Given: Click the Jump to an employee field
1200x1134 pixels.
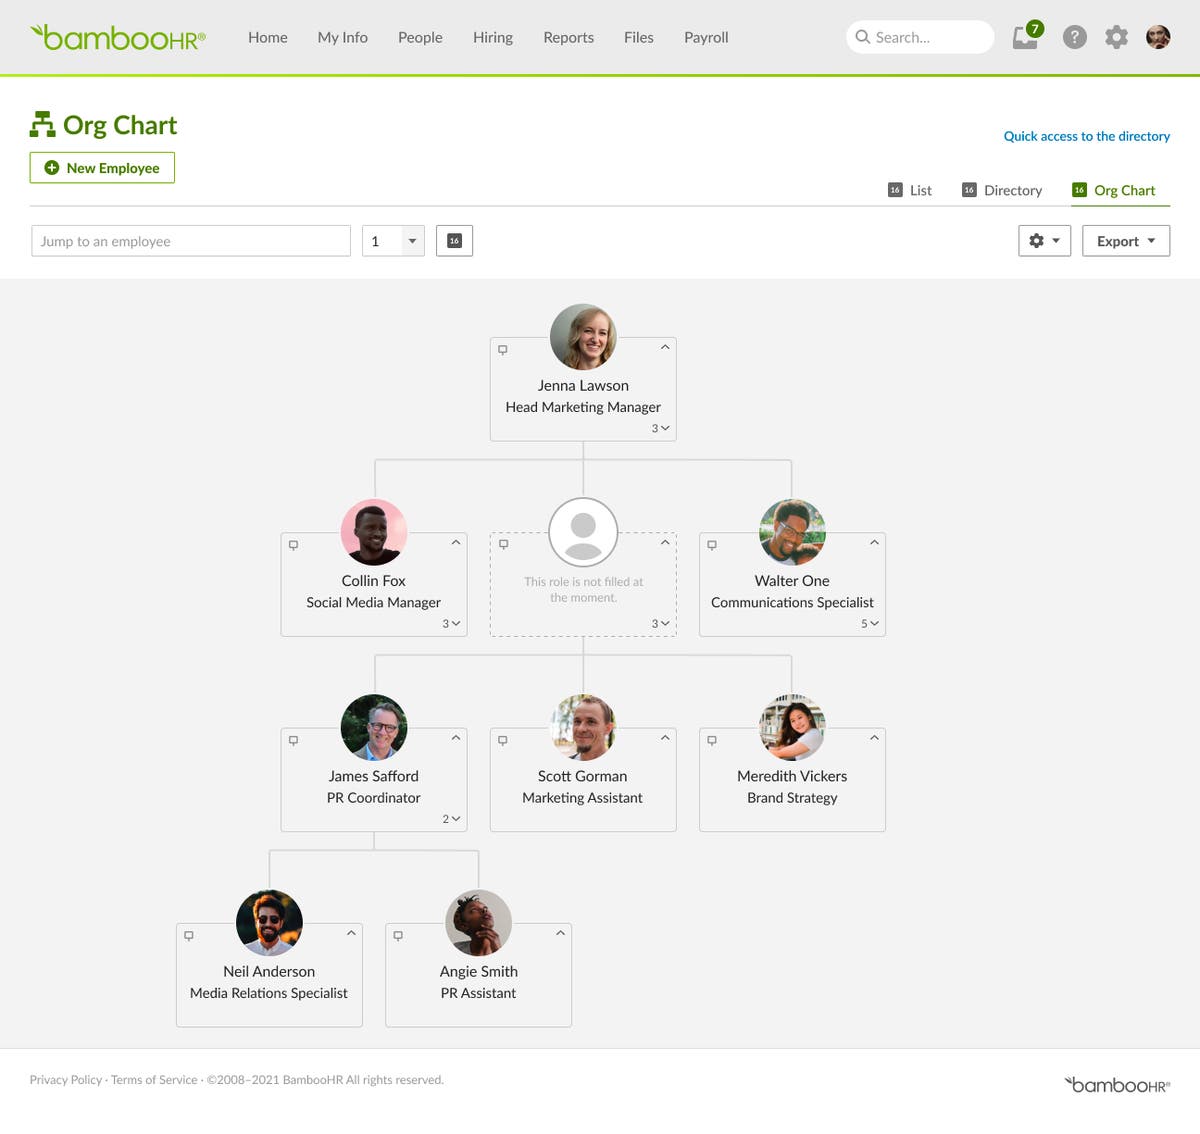Looking at the screenshot, I should (190, 240).
